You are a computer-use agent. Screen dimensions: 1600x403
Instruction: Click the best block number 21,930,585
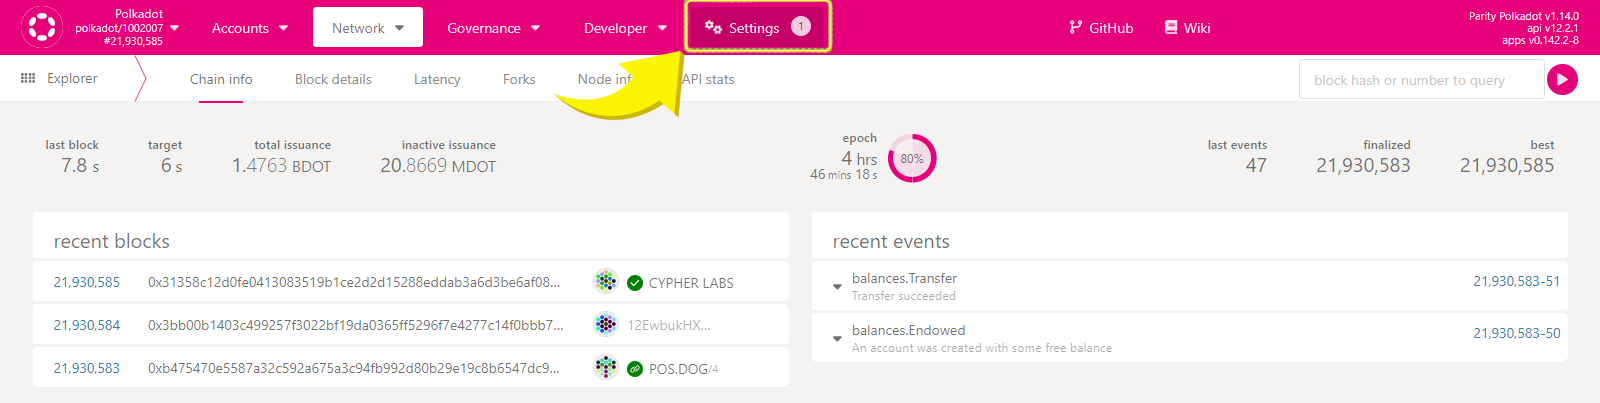pyautogui.click(x=1507, y=165)
